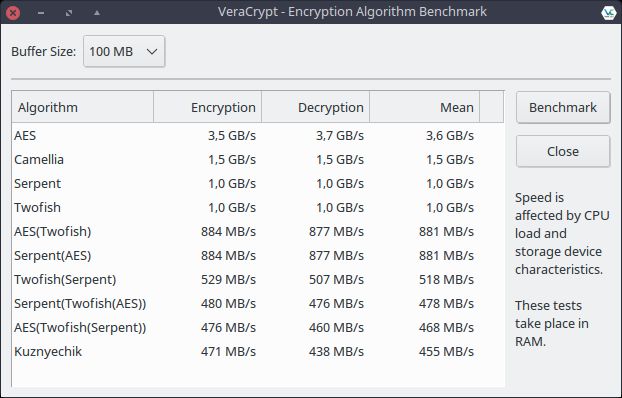Select the Twofish(Serpent) result row
The height and width of the screenshot is (398, 622).
coord(258,279)
